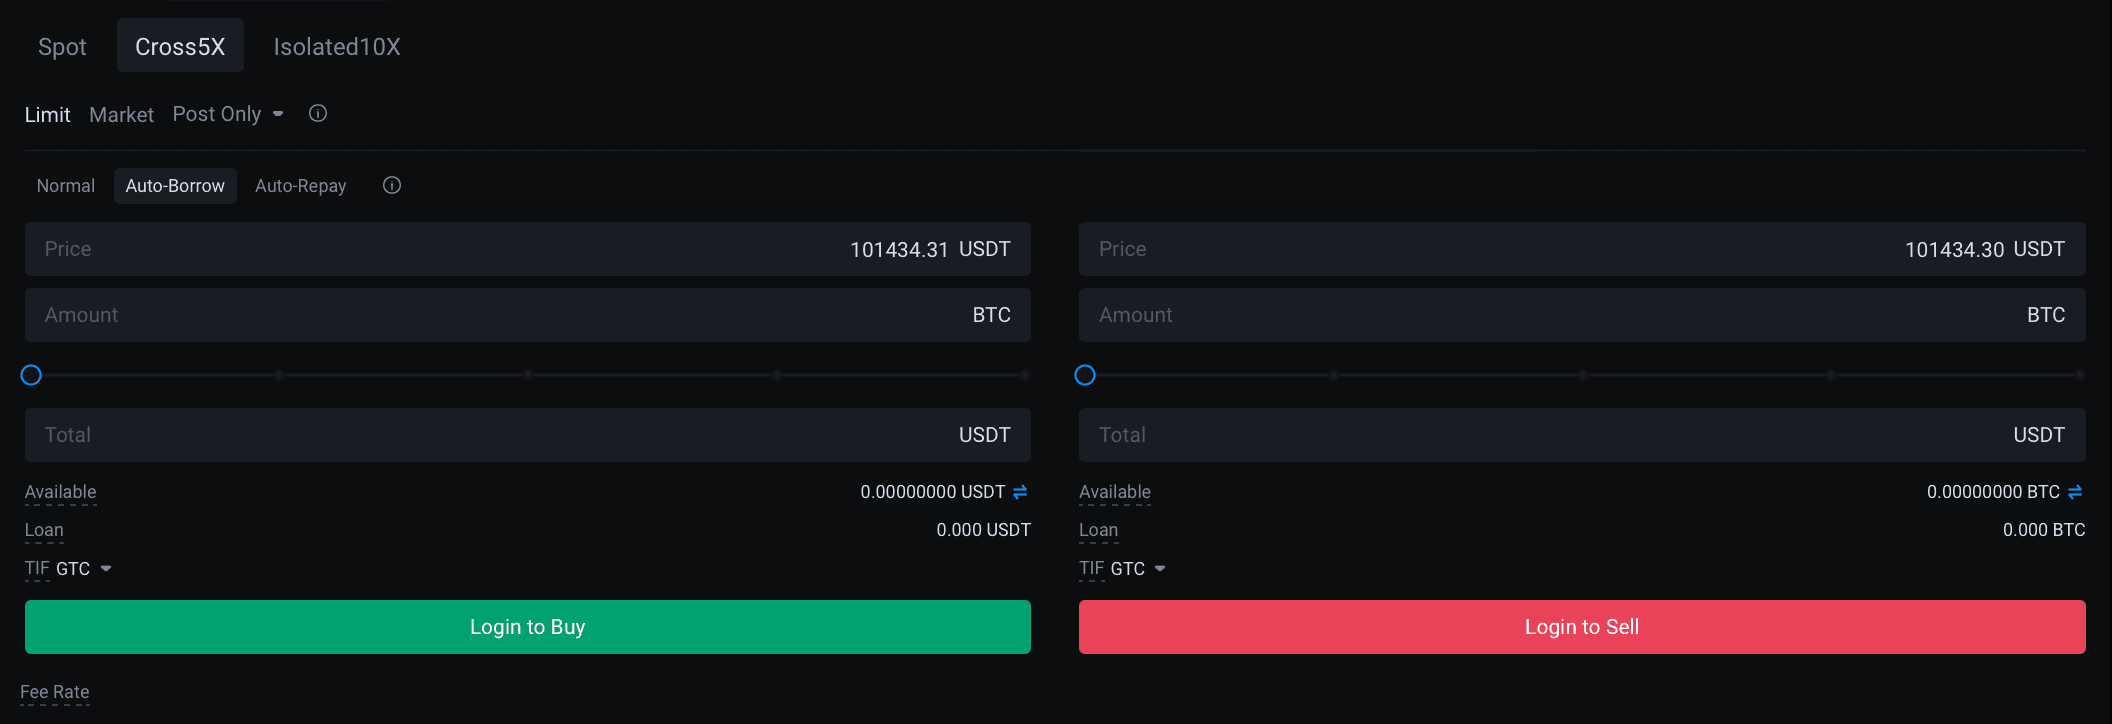The height and width of the screenshot is (724, 2112).
Task: Switch to the Spot tab
Action: click(62, 47)
